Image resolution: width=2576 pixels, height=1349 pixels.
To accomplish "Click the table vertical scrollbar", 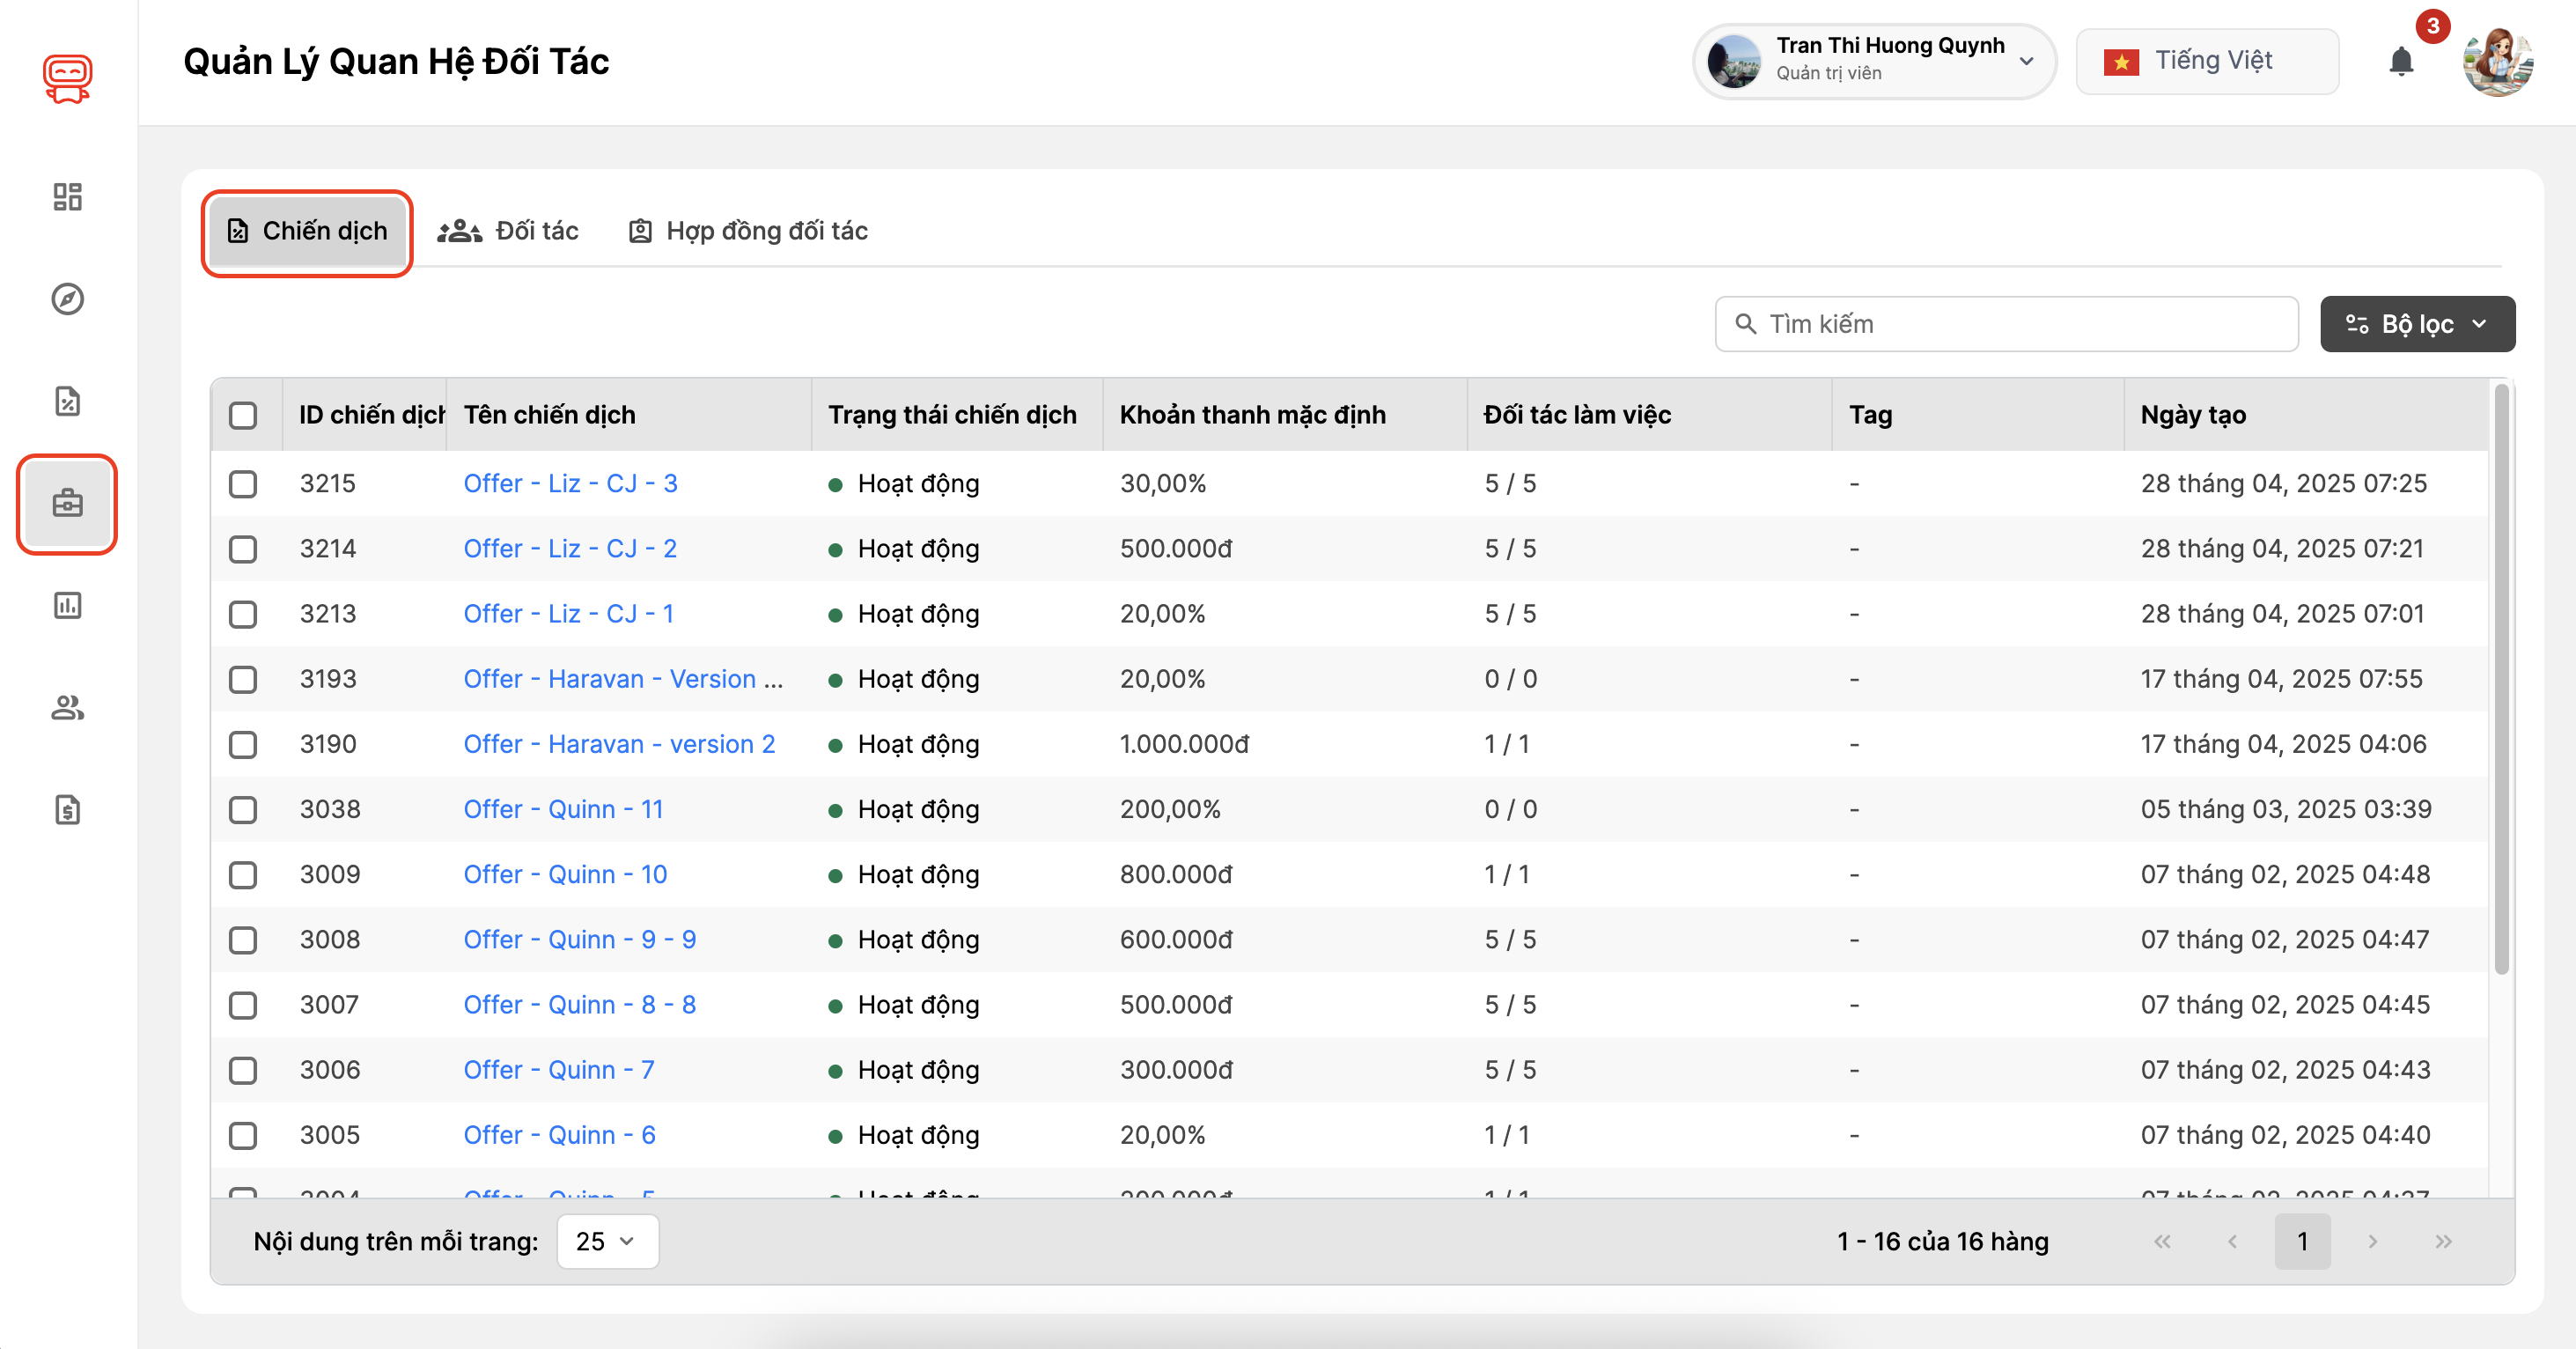I will click(2501, 680).
